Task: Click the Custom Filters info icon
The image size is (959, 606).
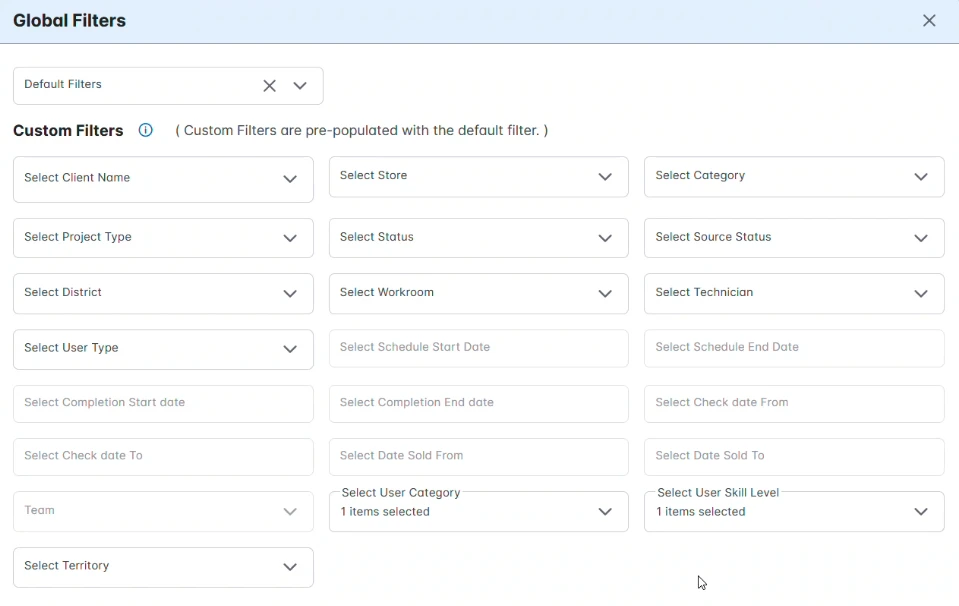Action: (146, 130)
